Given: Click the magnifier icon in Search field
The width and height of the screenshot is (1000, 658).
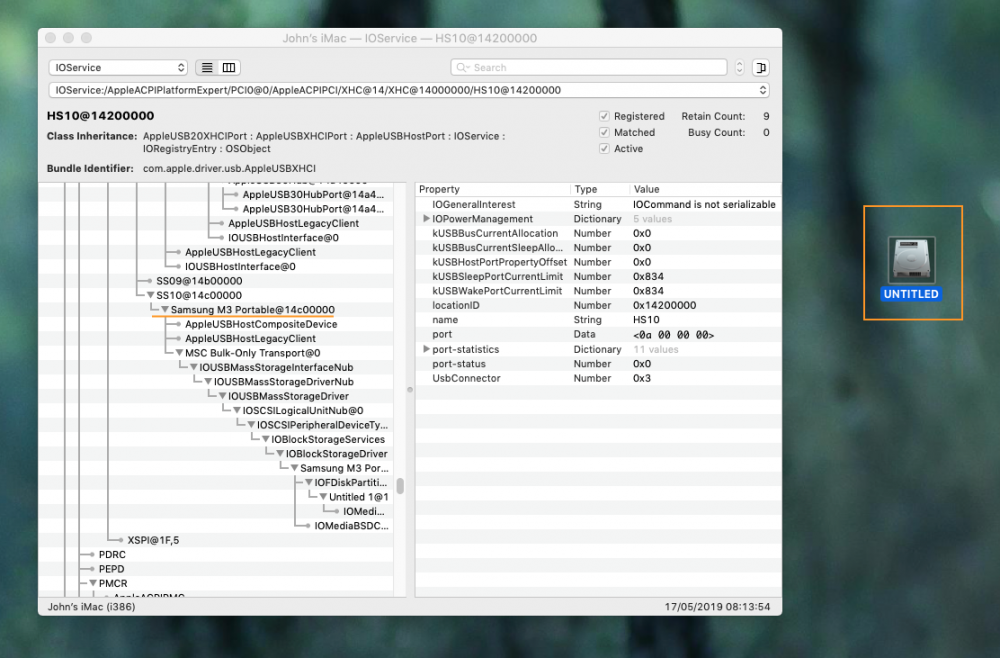Looking at the screenshot, I should [x=462, y=68].
